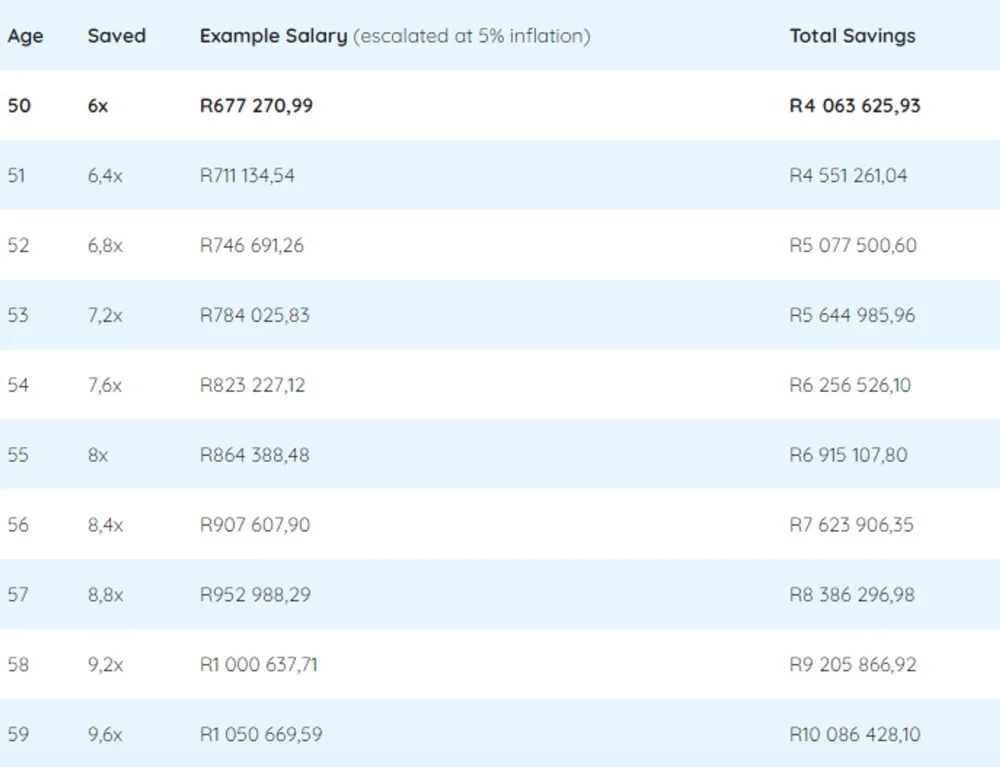Select salary R784 025,83
This screenshot has width=1000, height=767.
[254, 315]
